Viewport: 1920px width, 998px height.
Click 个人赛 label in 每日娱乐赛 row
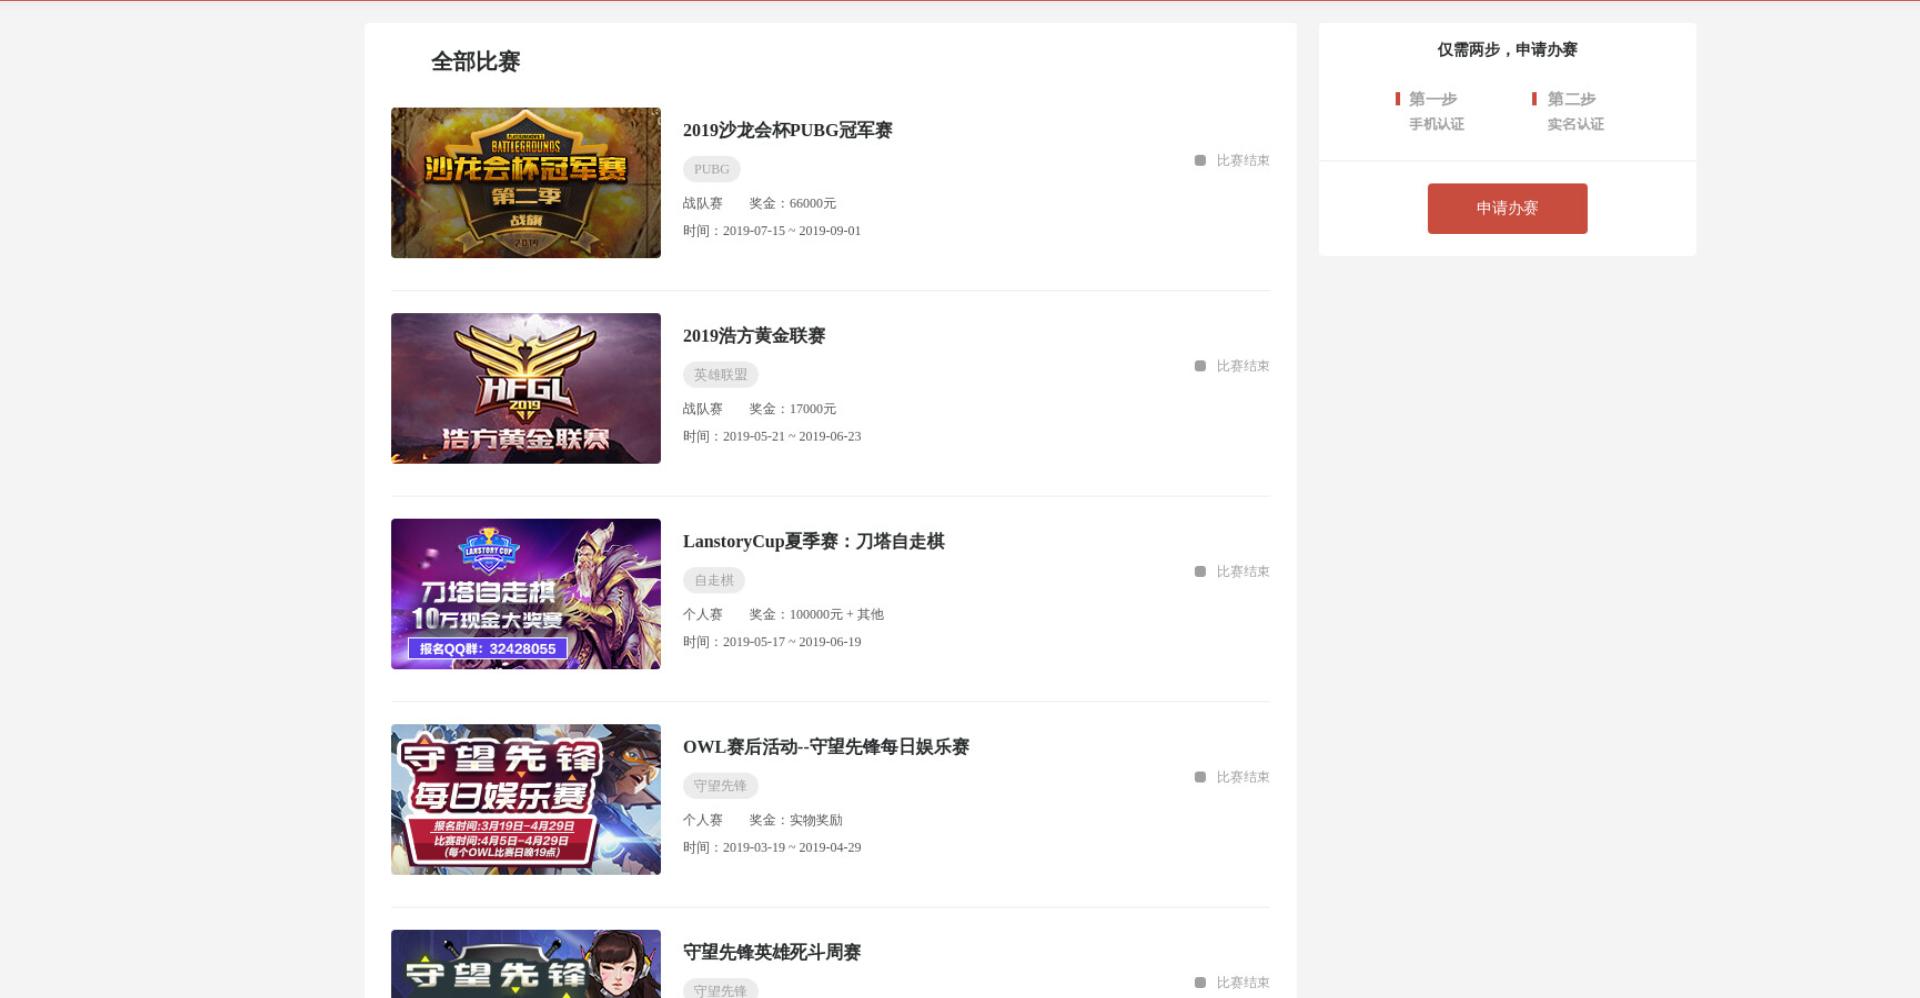click(x=702, y=820)
